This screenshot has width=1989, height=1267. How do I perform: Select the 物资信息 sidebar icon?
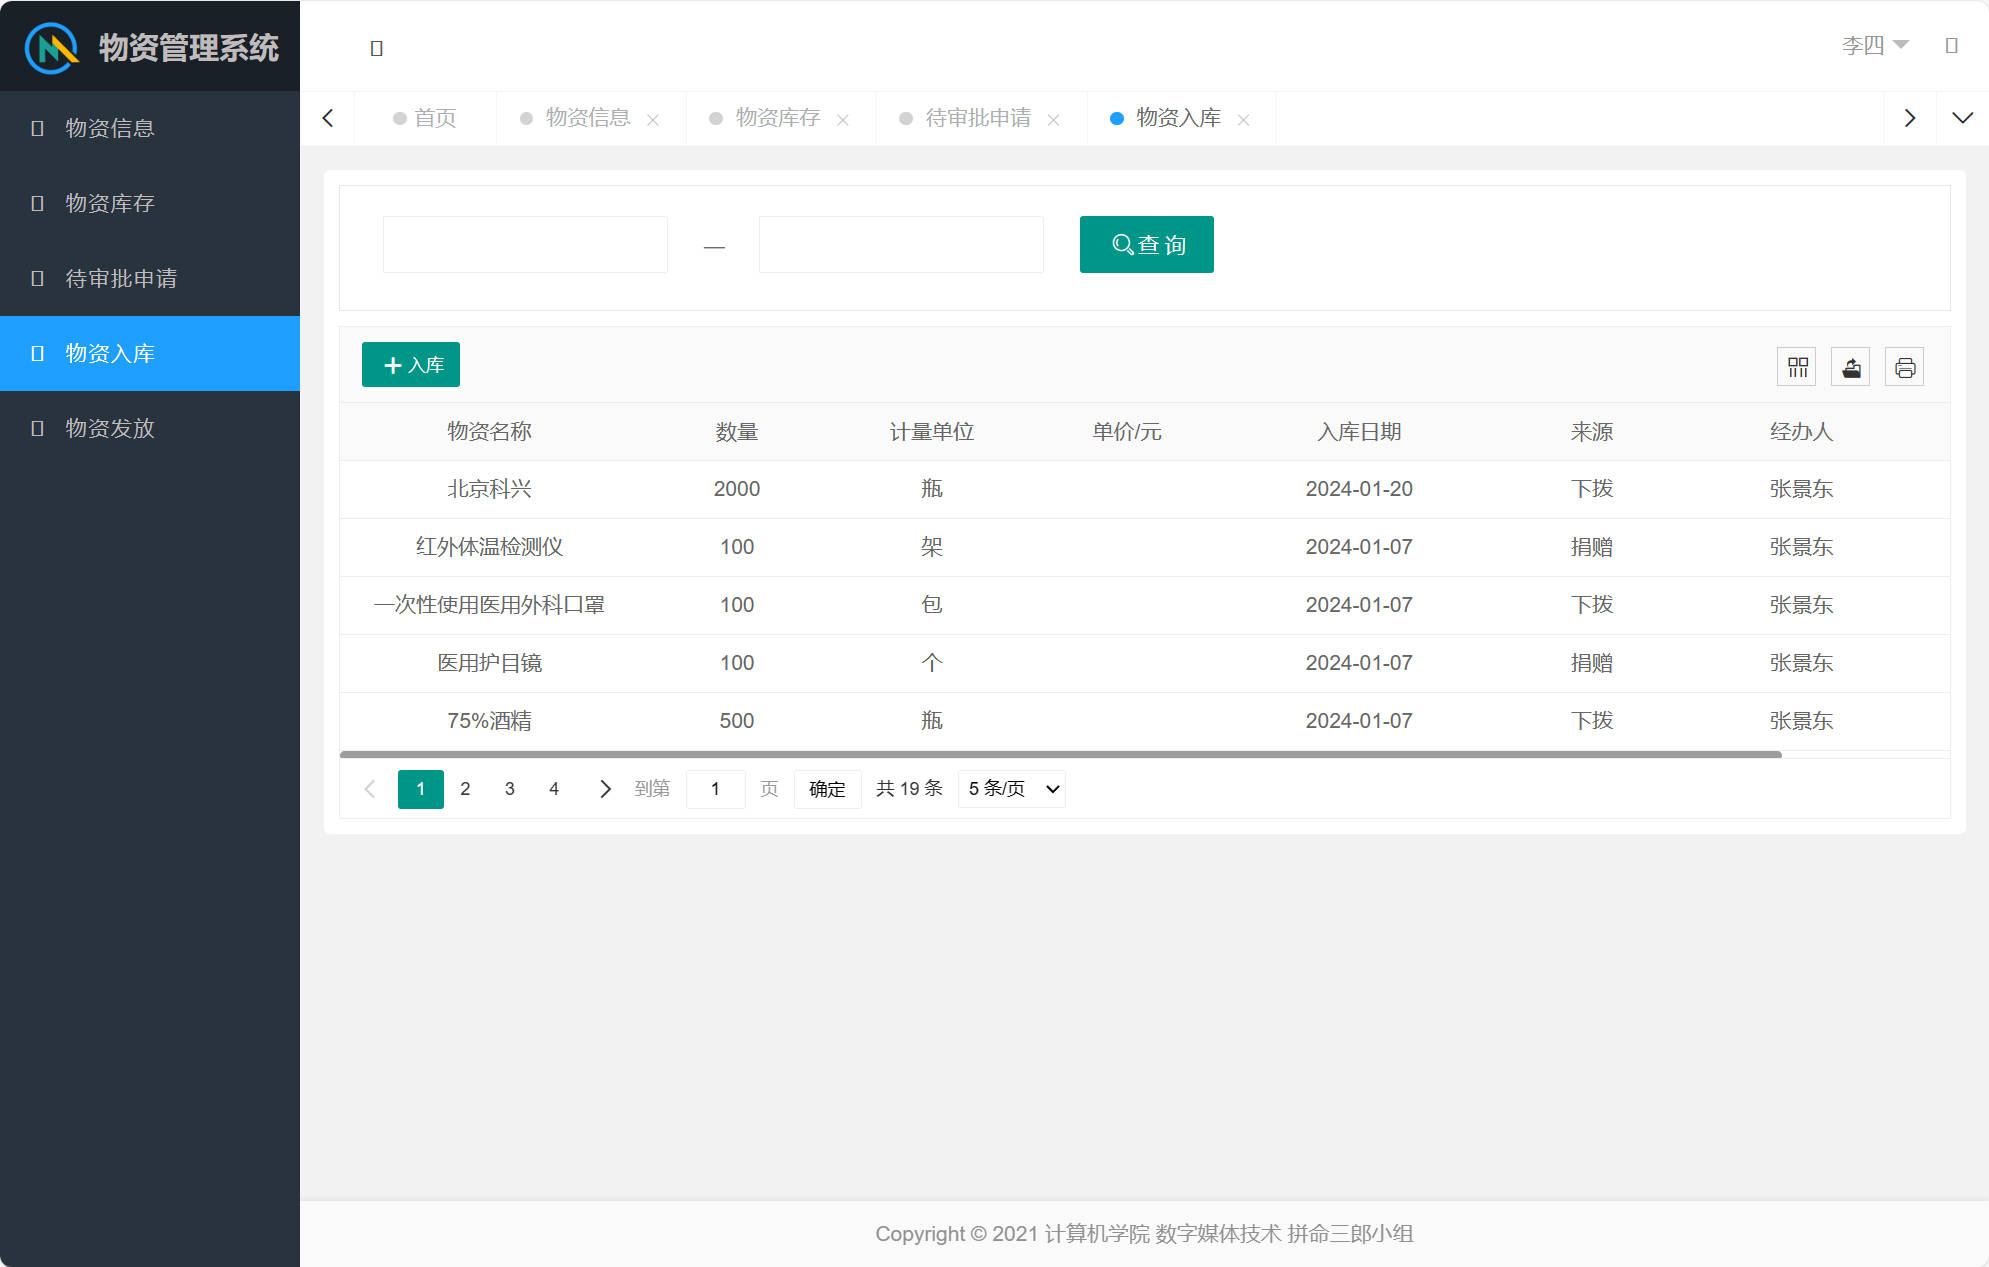(x=37, y=128)
